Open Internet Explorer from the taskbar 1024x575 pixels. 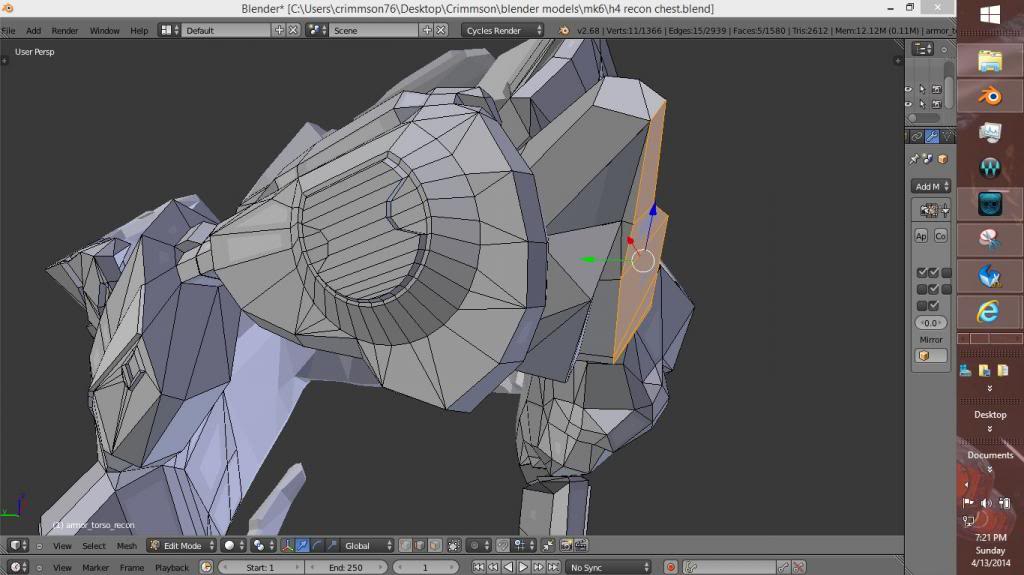pos(990,311)
